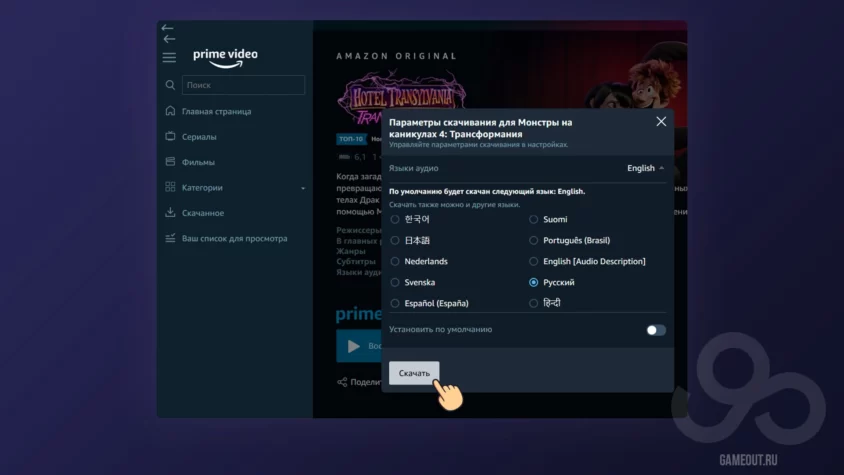Viewport: 844px width, 475px height.
Task: Click the Скачать download button
Action: click(414, 373)
